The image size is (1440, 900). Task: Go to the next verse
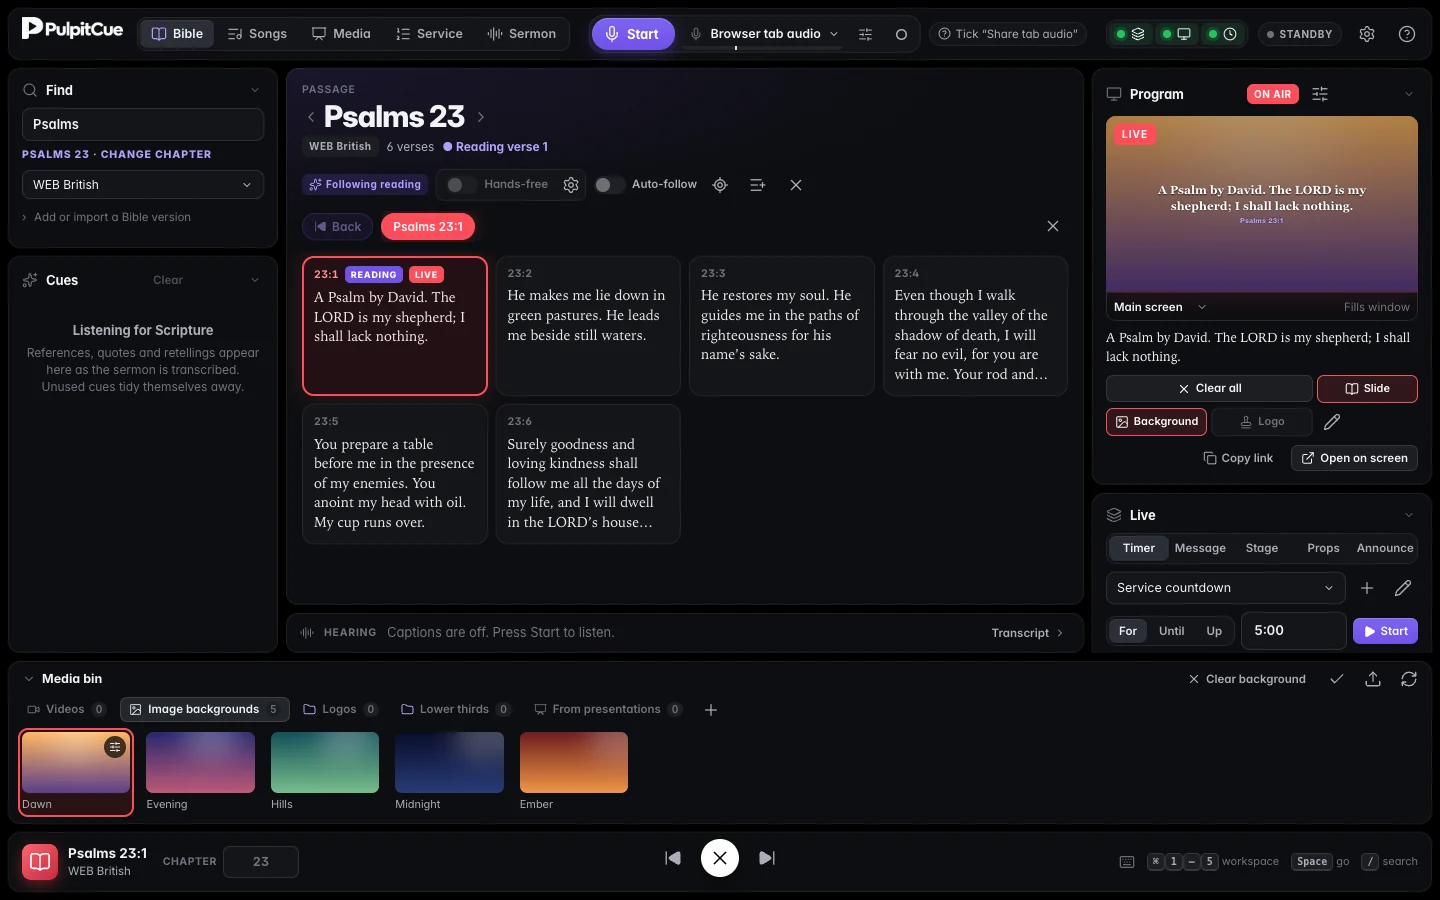(x=767, y=858)
